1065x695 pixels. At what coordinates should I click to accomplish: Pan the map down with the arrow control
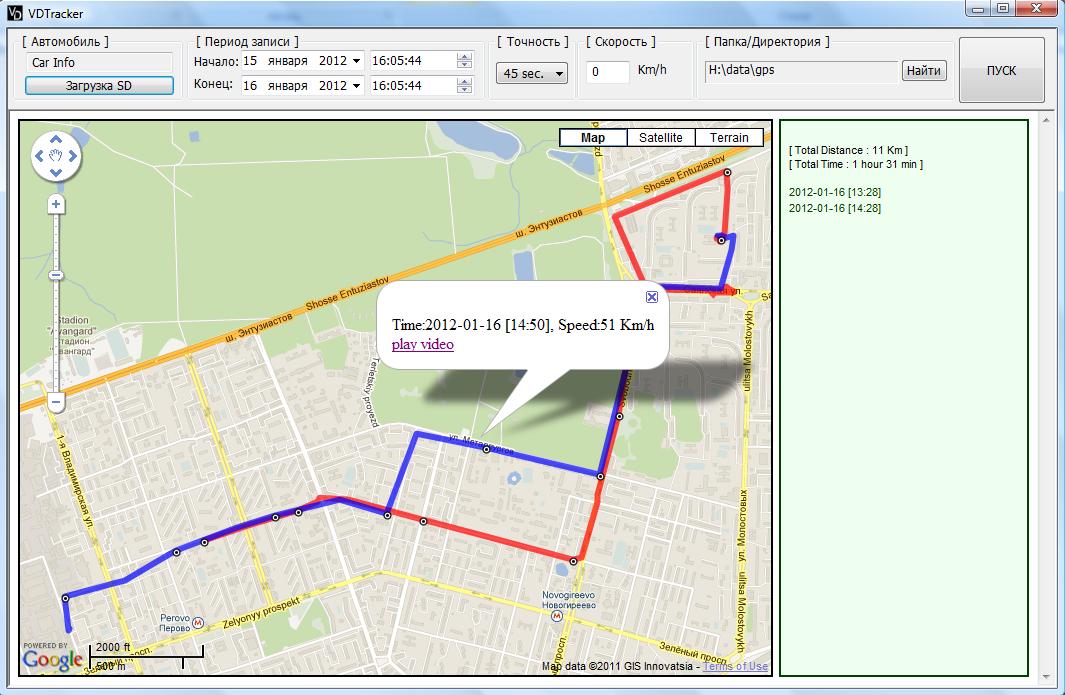click(x=56, y=172)
